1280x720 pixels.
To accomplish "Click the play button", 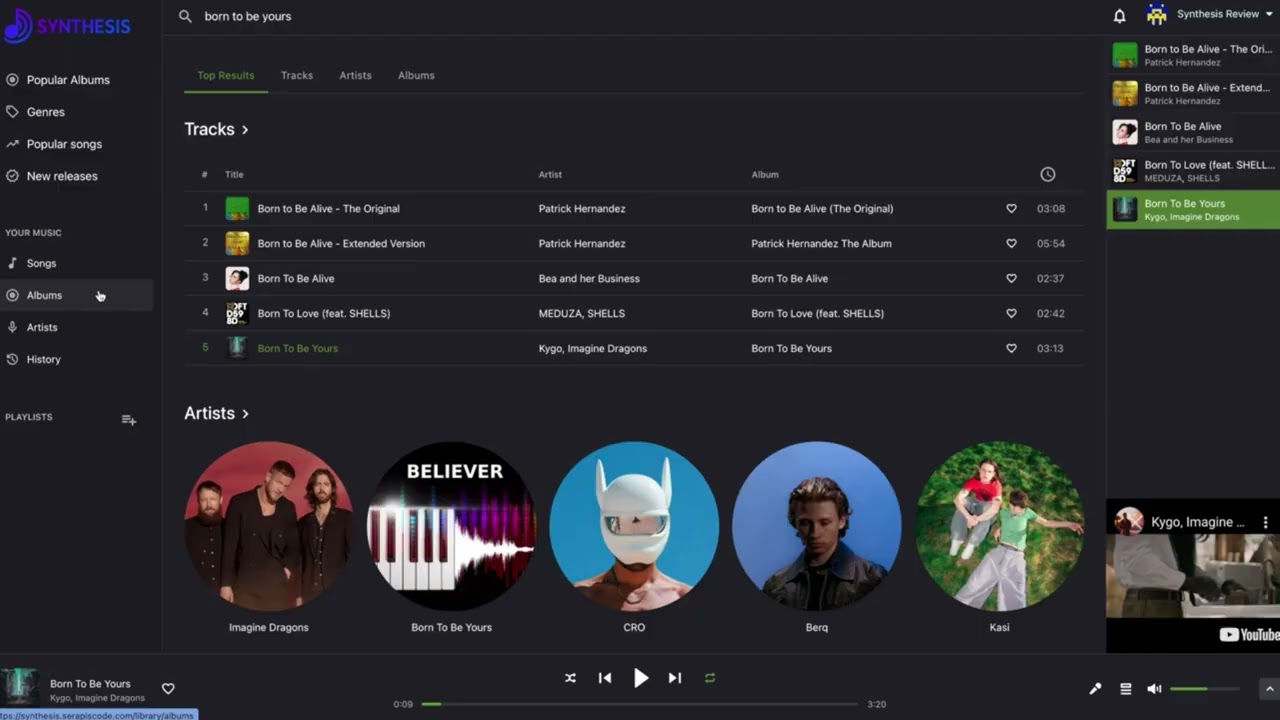I will click(641, 678).
